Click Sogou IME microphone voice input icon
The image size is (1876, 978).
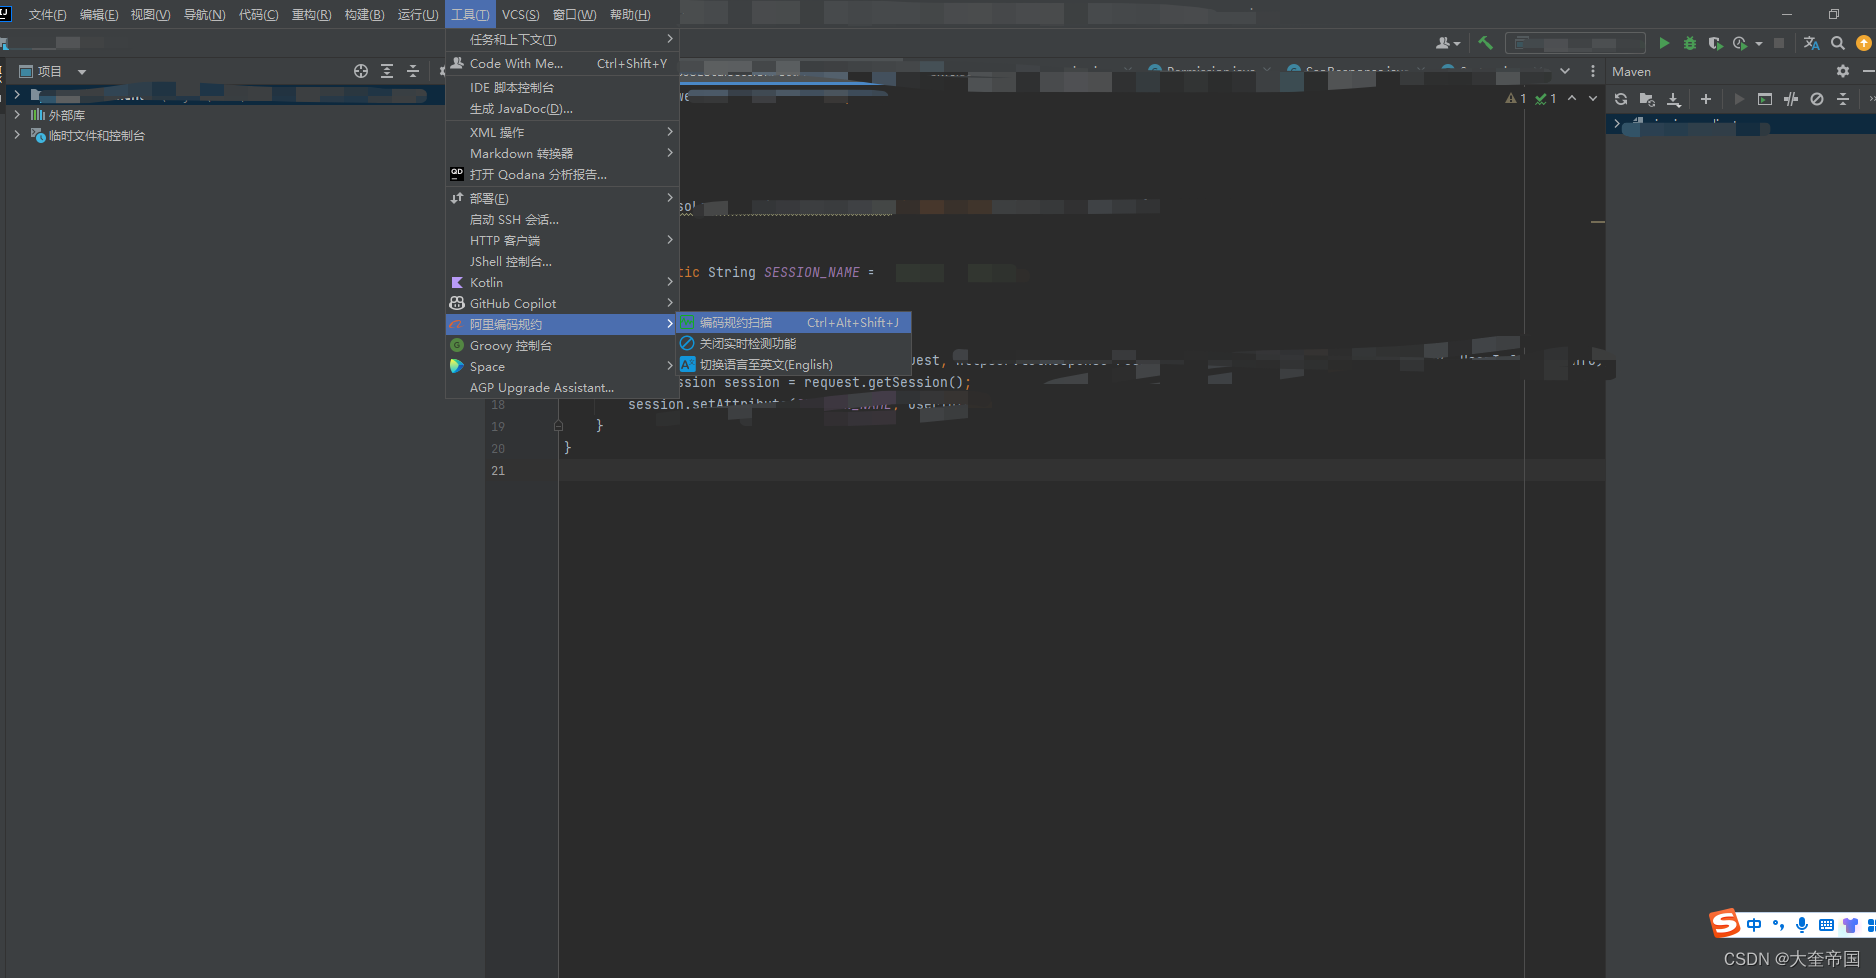point(1802,925)
